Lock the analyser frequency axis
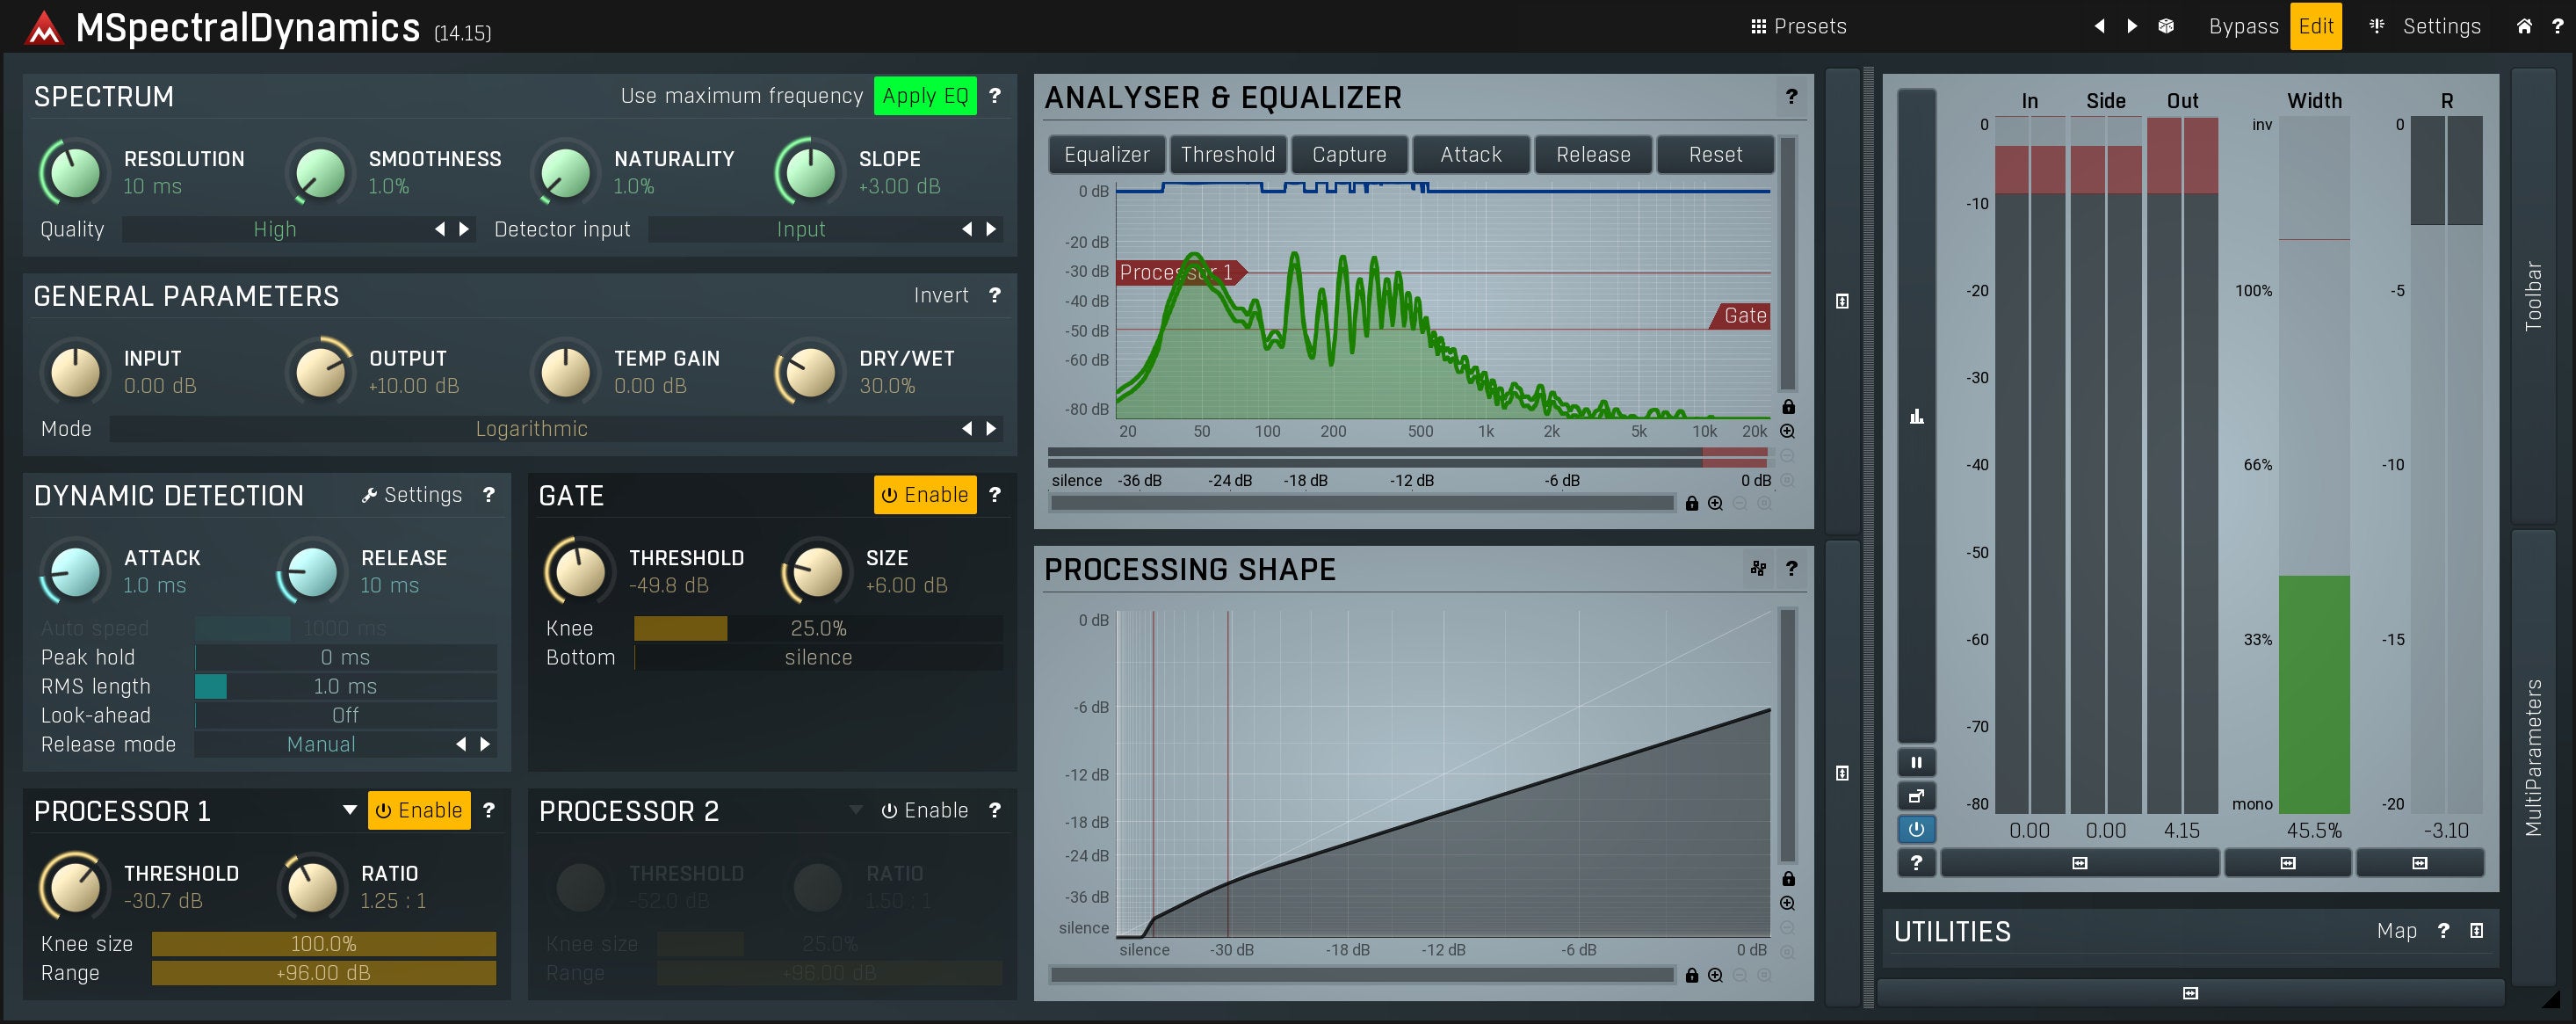This screenshot has width=2576, height=1024. (x=1691, y=504)
